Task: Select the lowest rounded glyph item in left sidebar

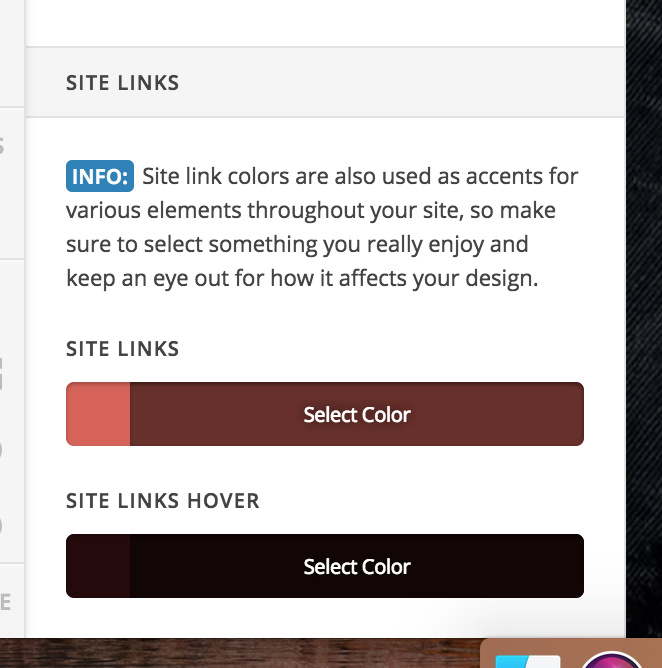Action: click(x=1, y=526)
